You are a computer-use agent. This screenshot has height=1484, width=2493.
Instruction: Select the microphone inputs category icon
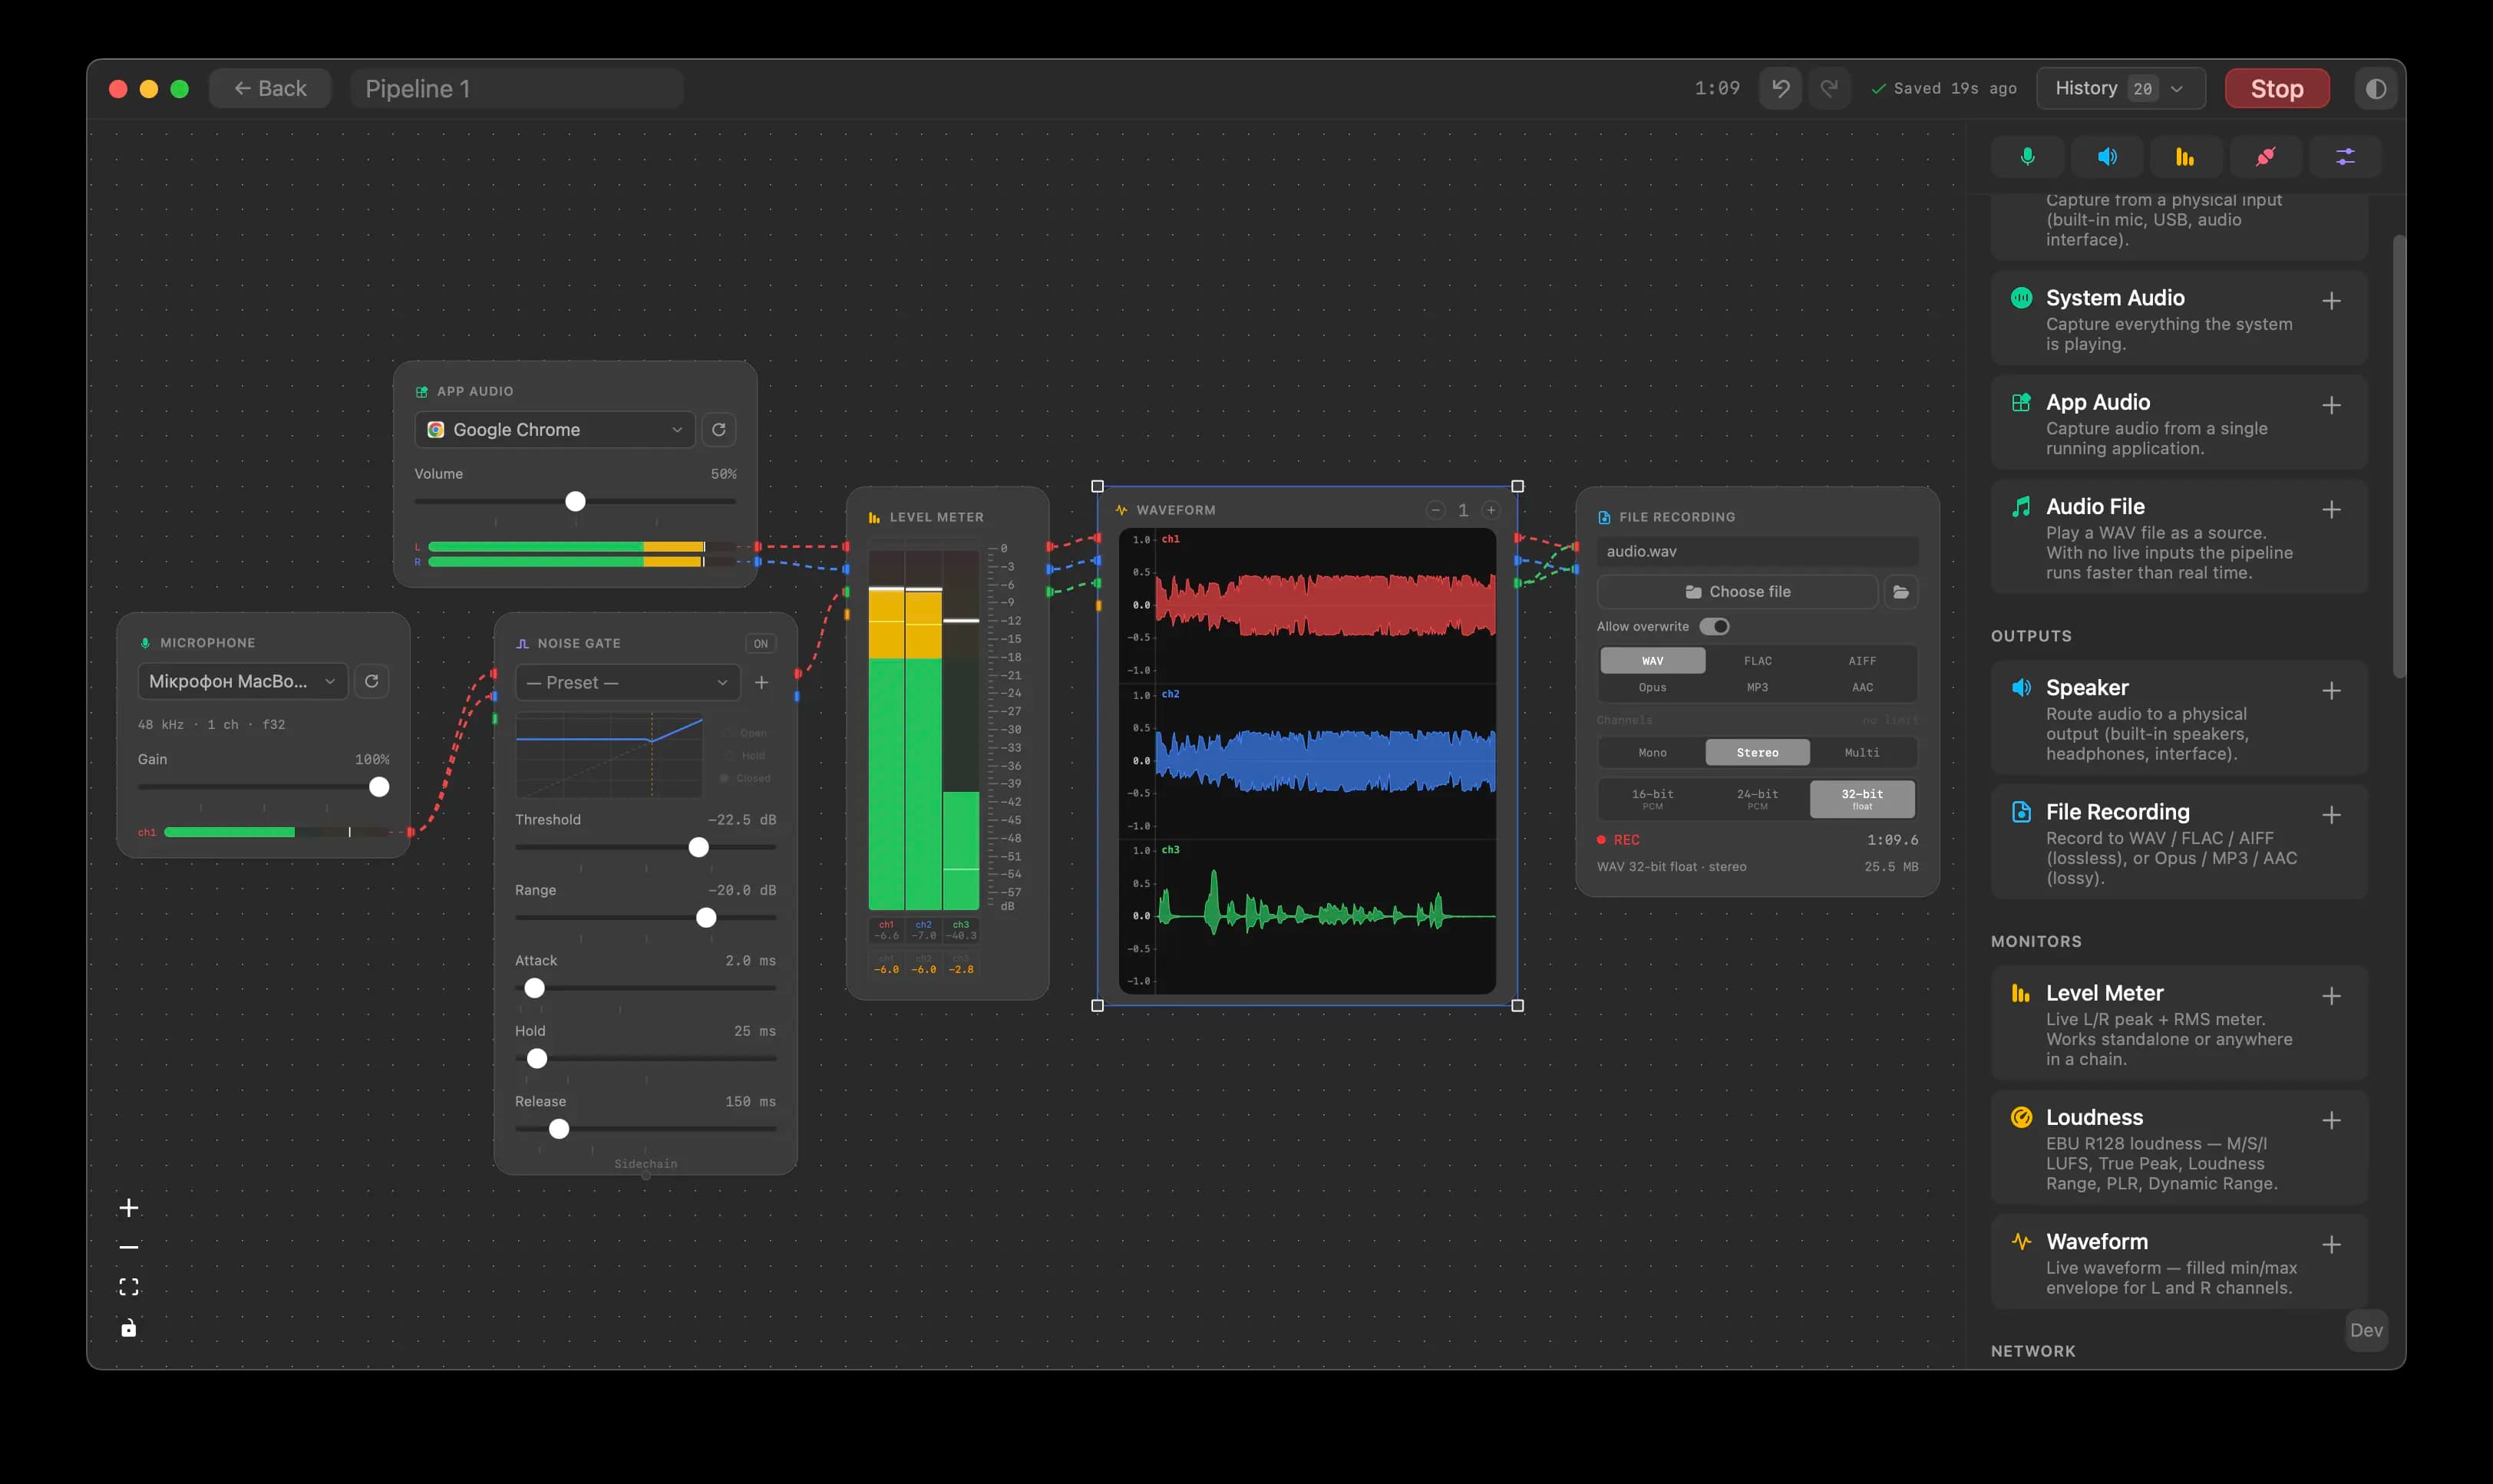pyautogui.click(x=2027, y=157)
